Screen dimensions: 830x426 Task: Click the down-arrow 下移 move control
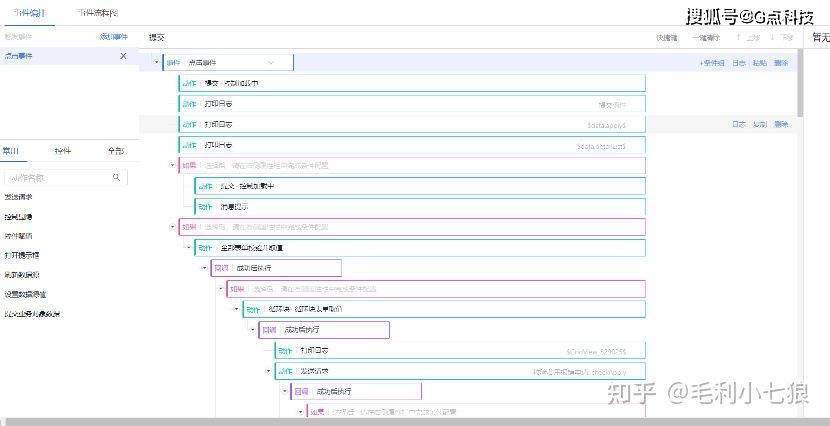tap(781, 38)
